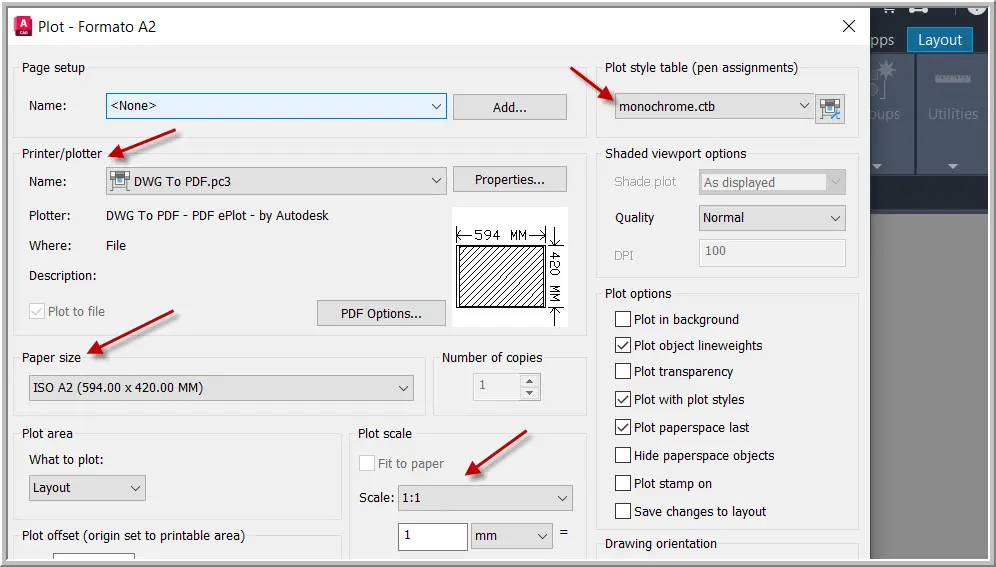Uncheck Plot object lineweights
Viewport: 996px width, 567px height.
623,345
